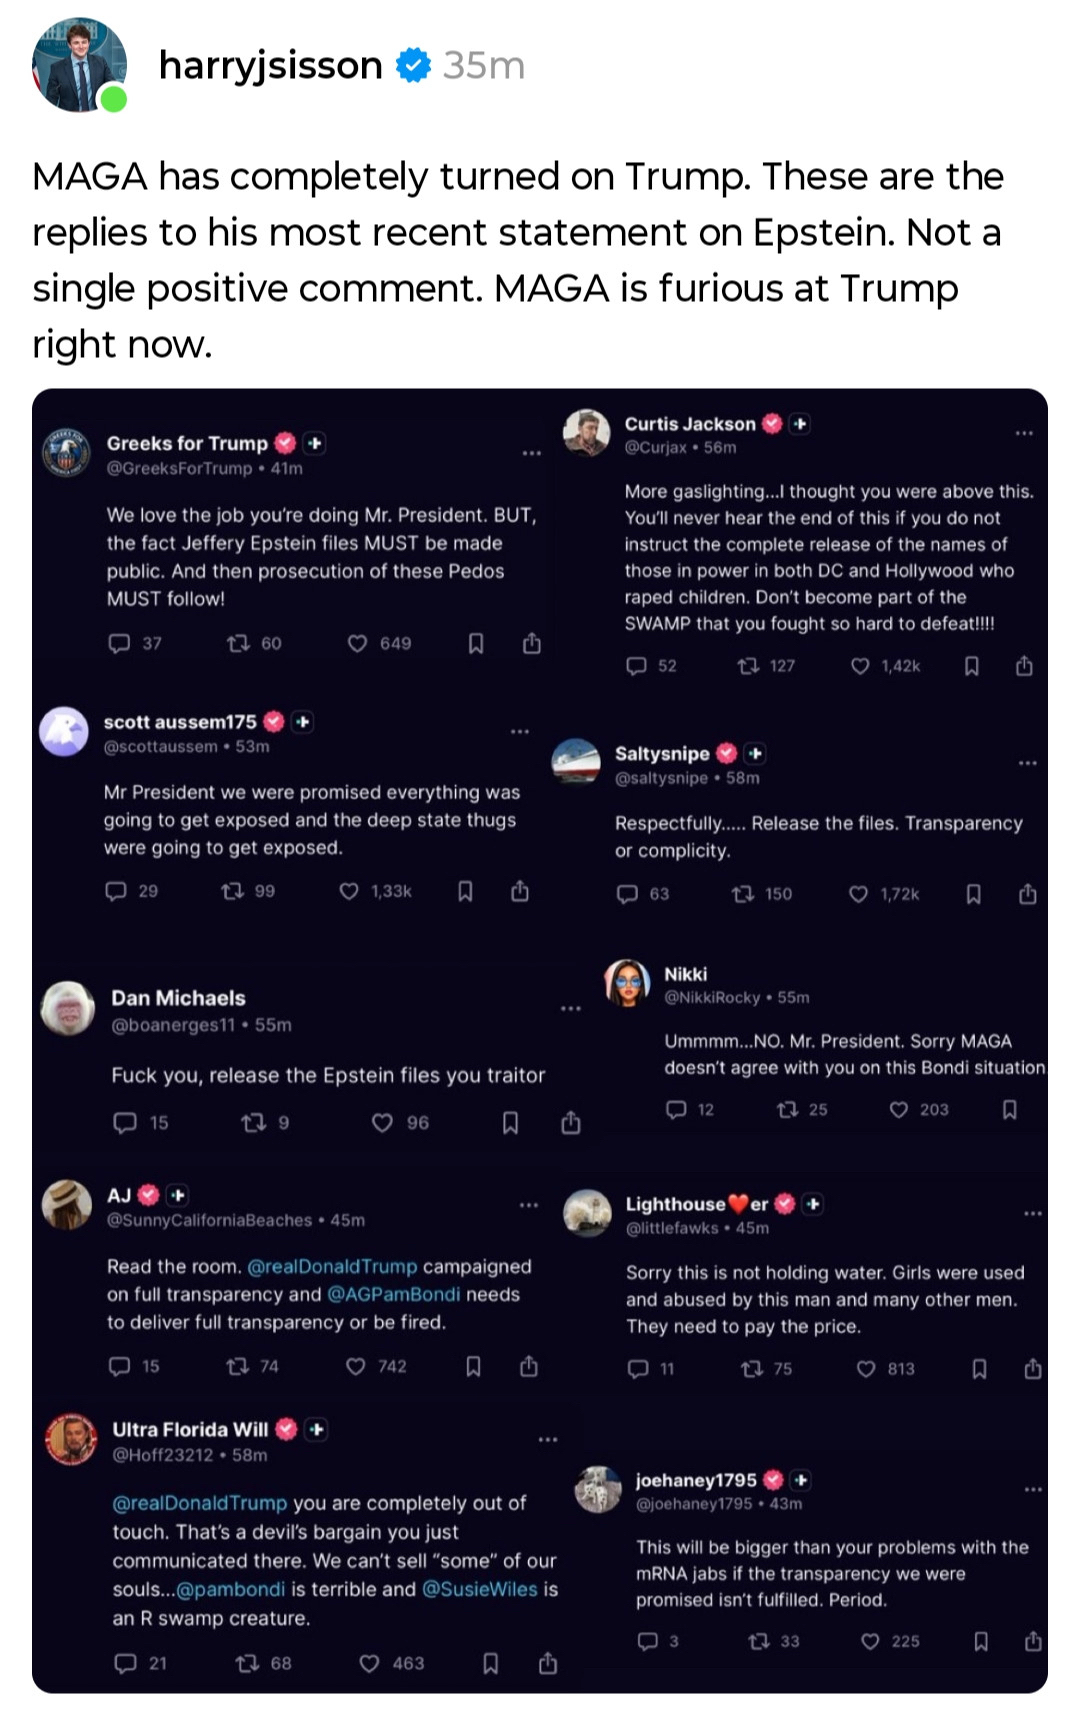
Task: Open three-dot menu on Dan Michaels' reply
Action: pos(570,1008)
